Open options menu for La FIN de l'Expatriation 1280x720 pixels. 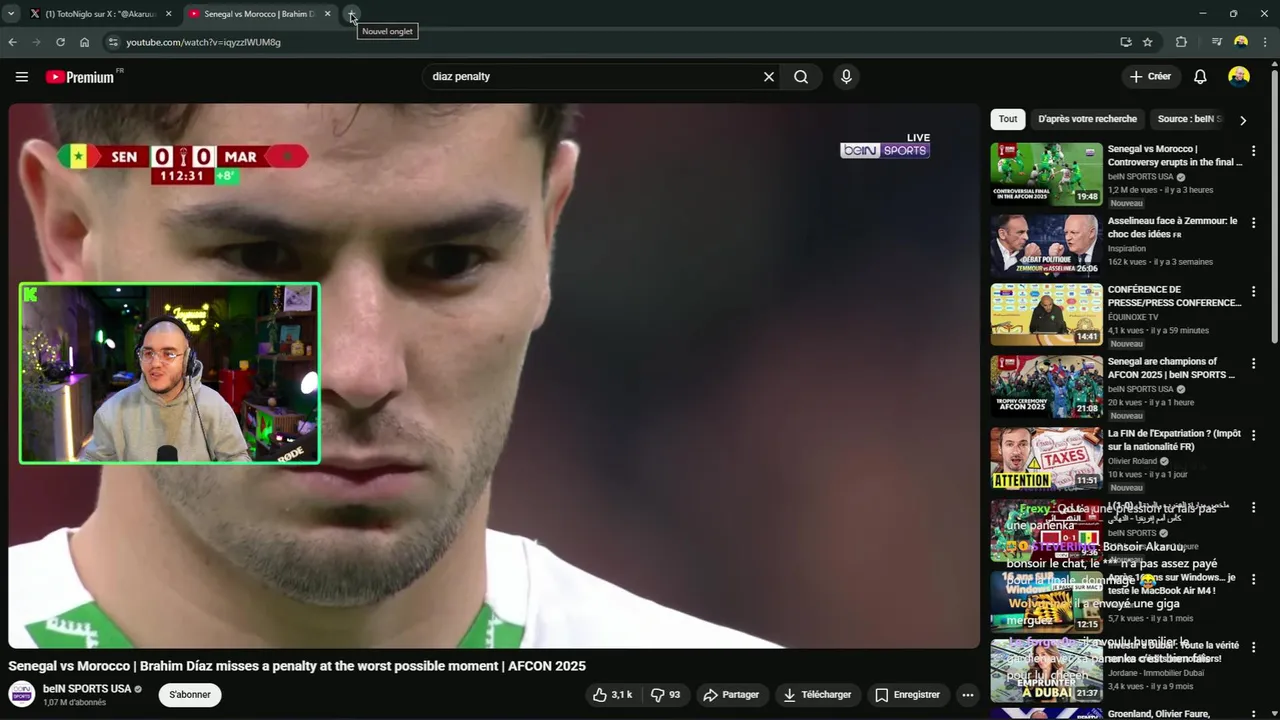tap(1253, 436)
